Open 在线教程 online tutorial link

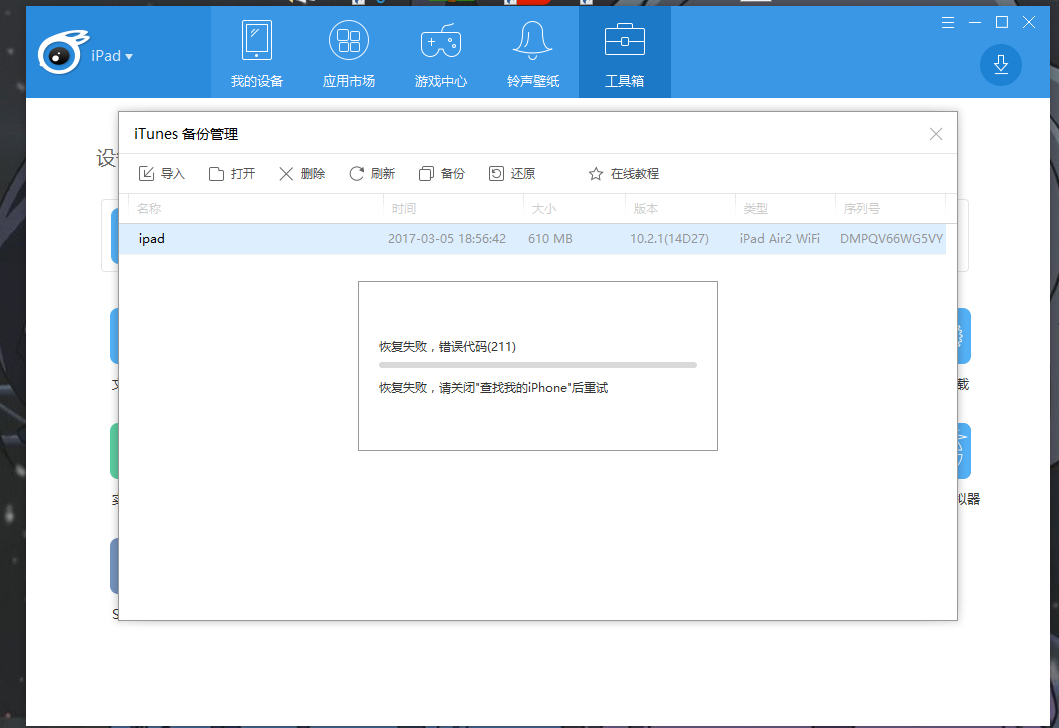pos(624,174)
